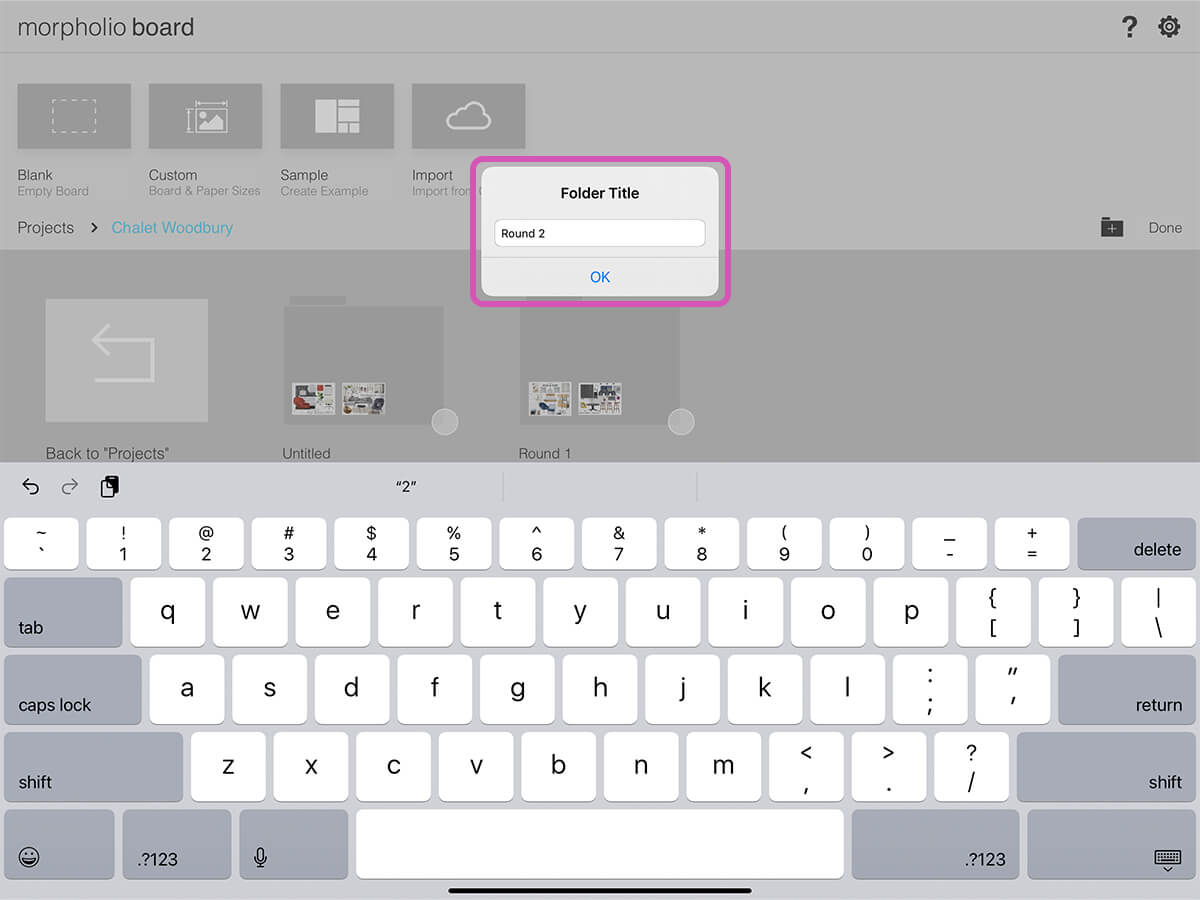Click Done to finish editing

1165,228
